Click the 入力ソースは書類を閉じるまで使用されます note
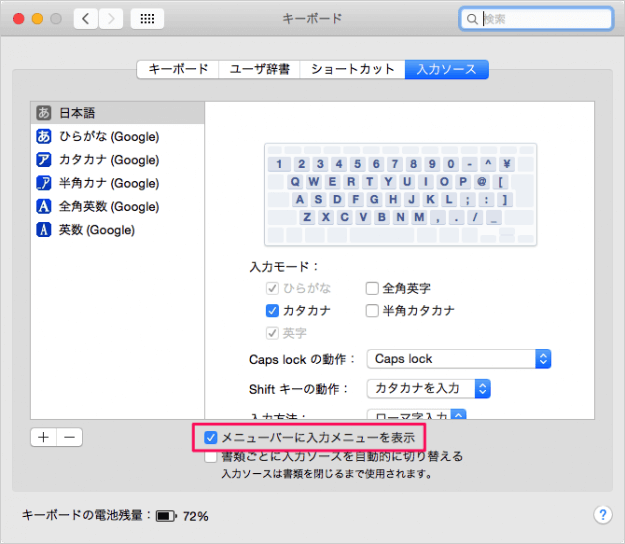625x544 pixels. point(327,474)
